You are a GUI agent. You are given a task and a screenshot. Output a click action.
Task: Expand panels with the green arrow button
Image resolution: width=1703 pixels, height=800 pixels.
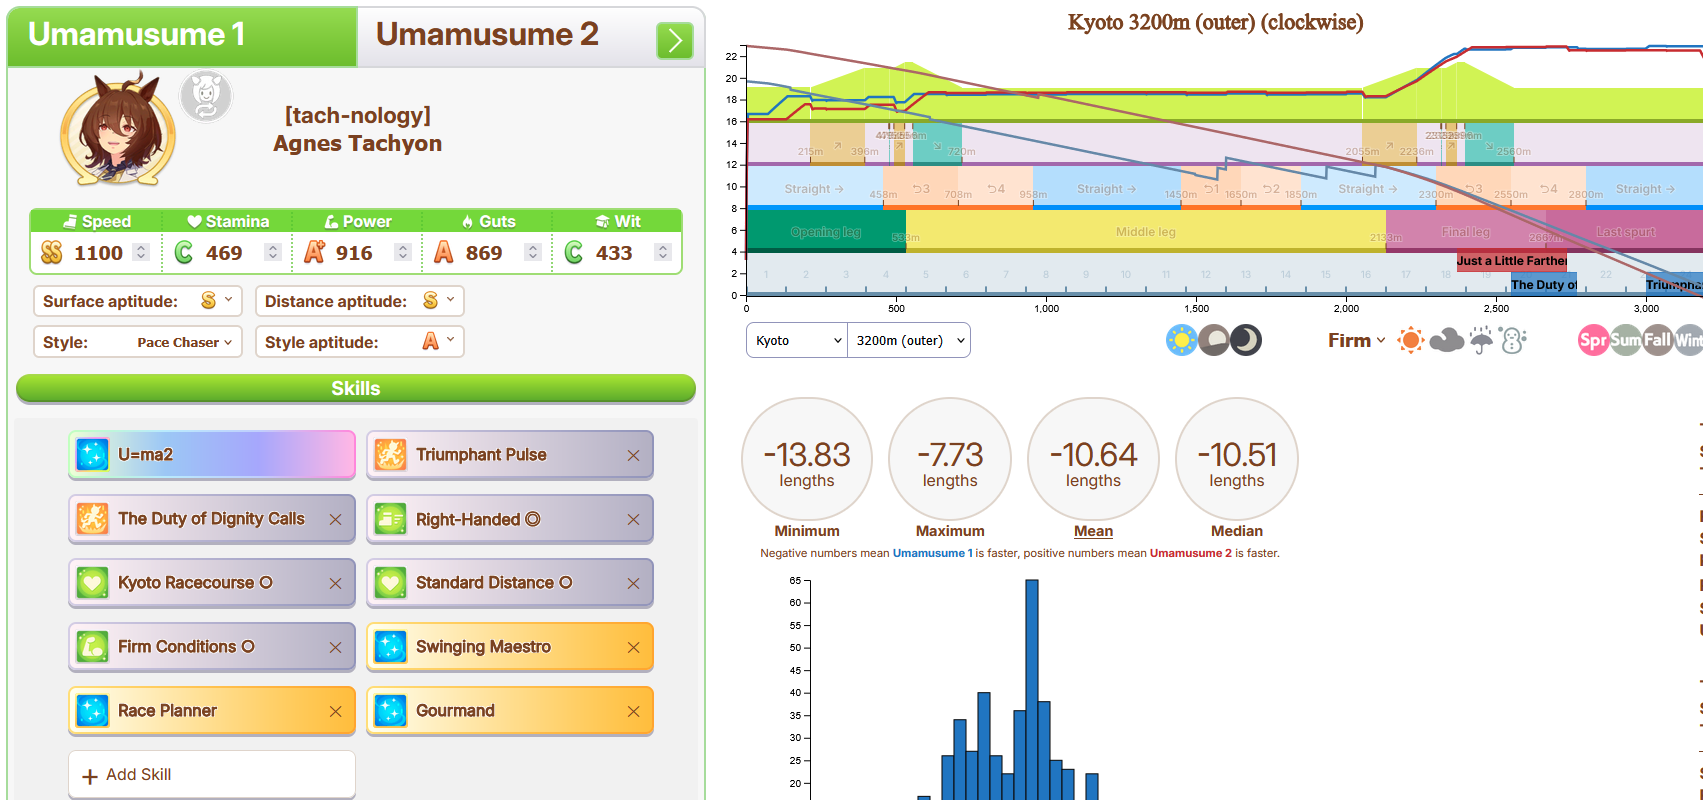pyautogui.click(x=675, y=40)
